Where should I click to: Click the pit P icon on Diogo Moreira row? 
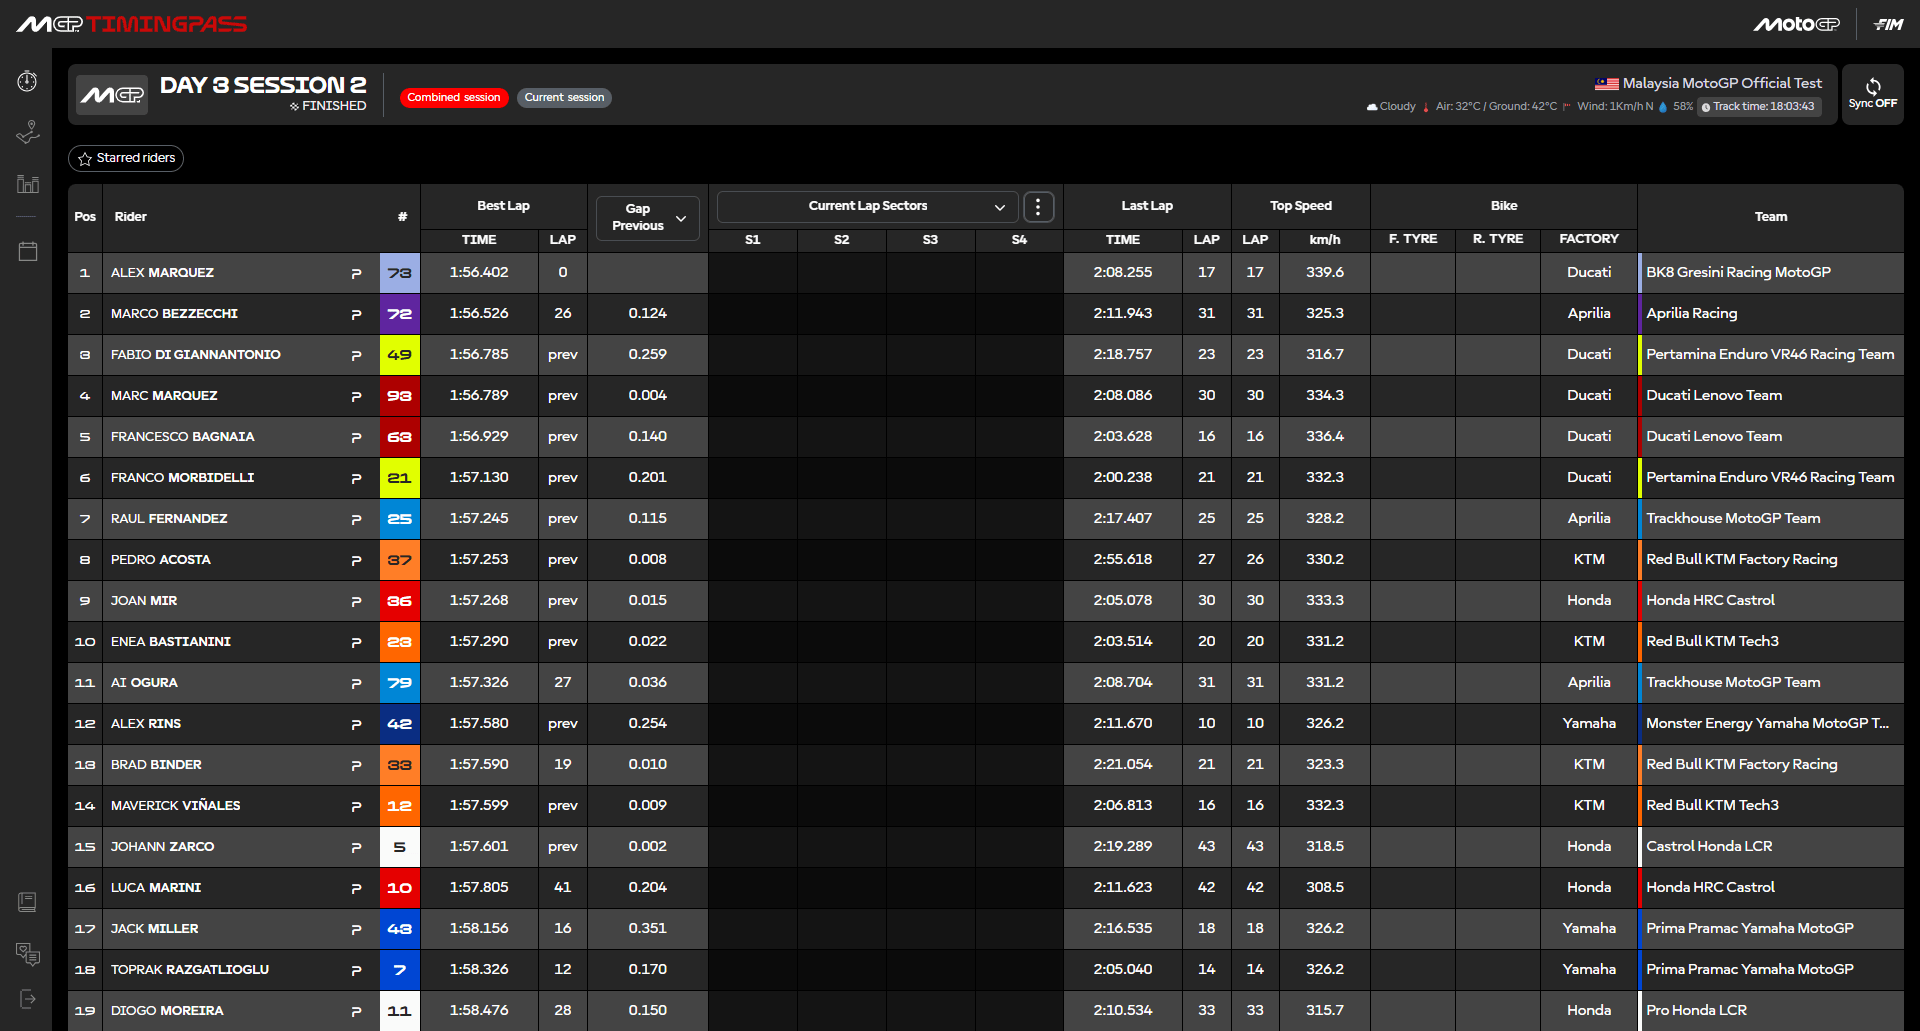[x=356, y=1011]
